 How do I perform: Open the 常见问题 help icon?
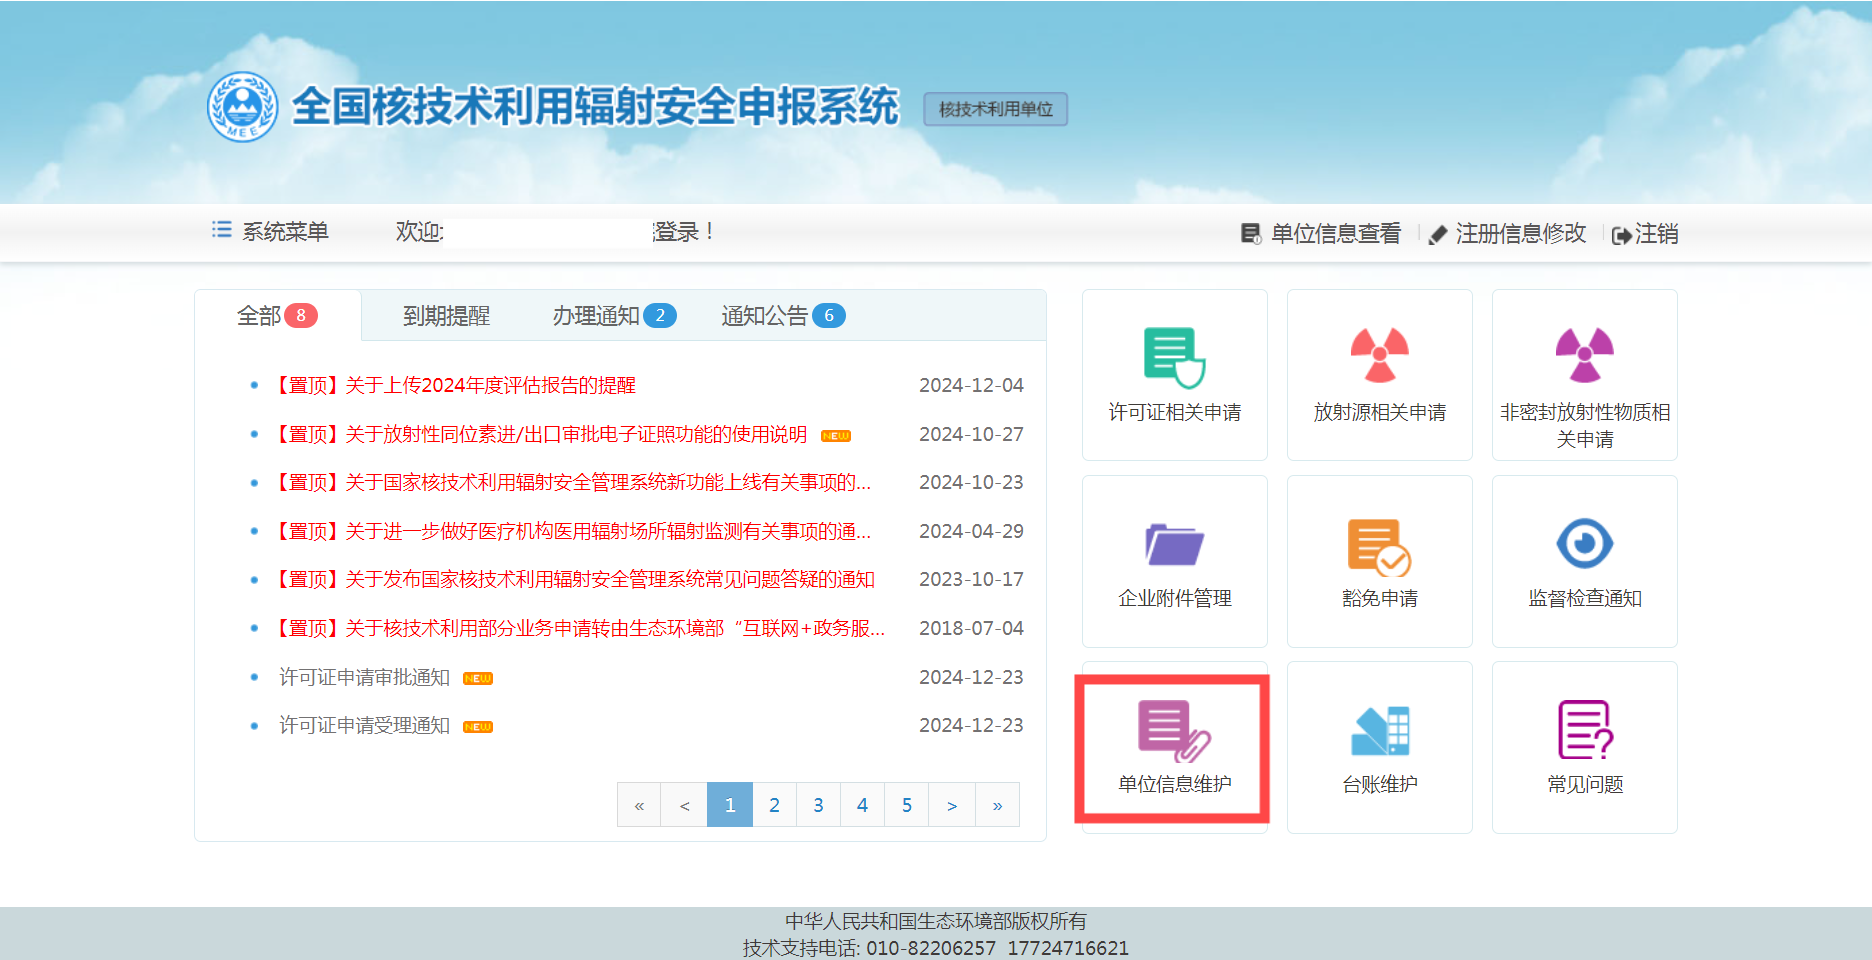point(1584,731)
